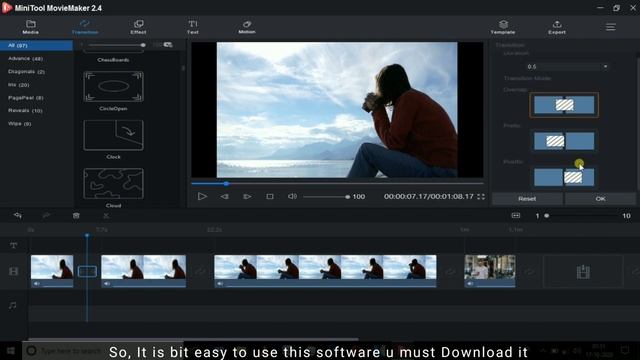Click transition slot after the third clip
This screenshot has width=640, height=360.
click(x=450, y=271)
